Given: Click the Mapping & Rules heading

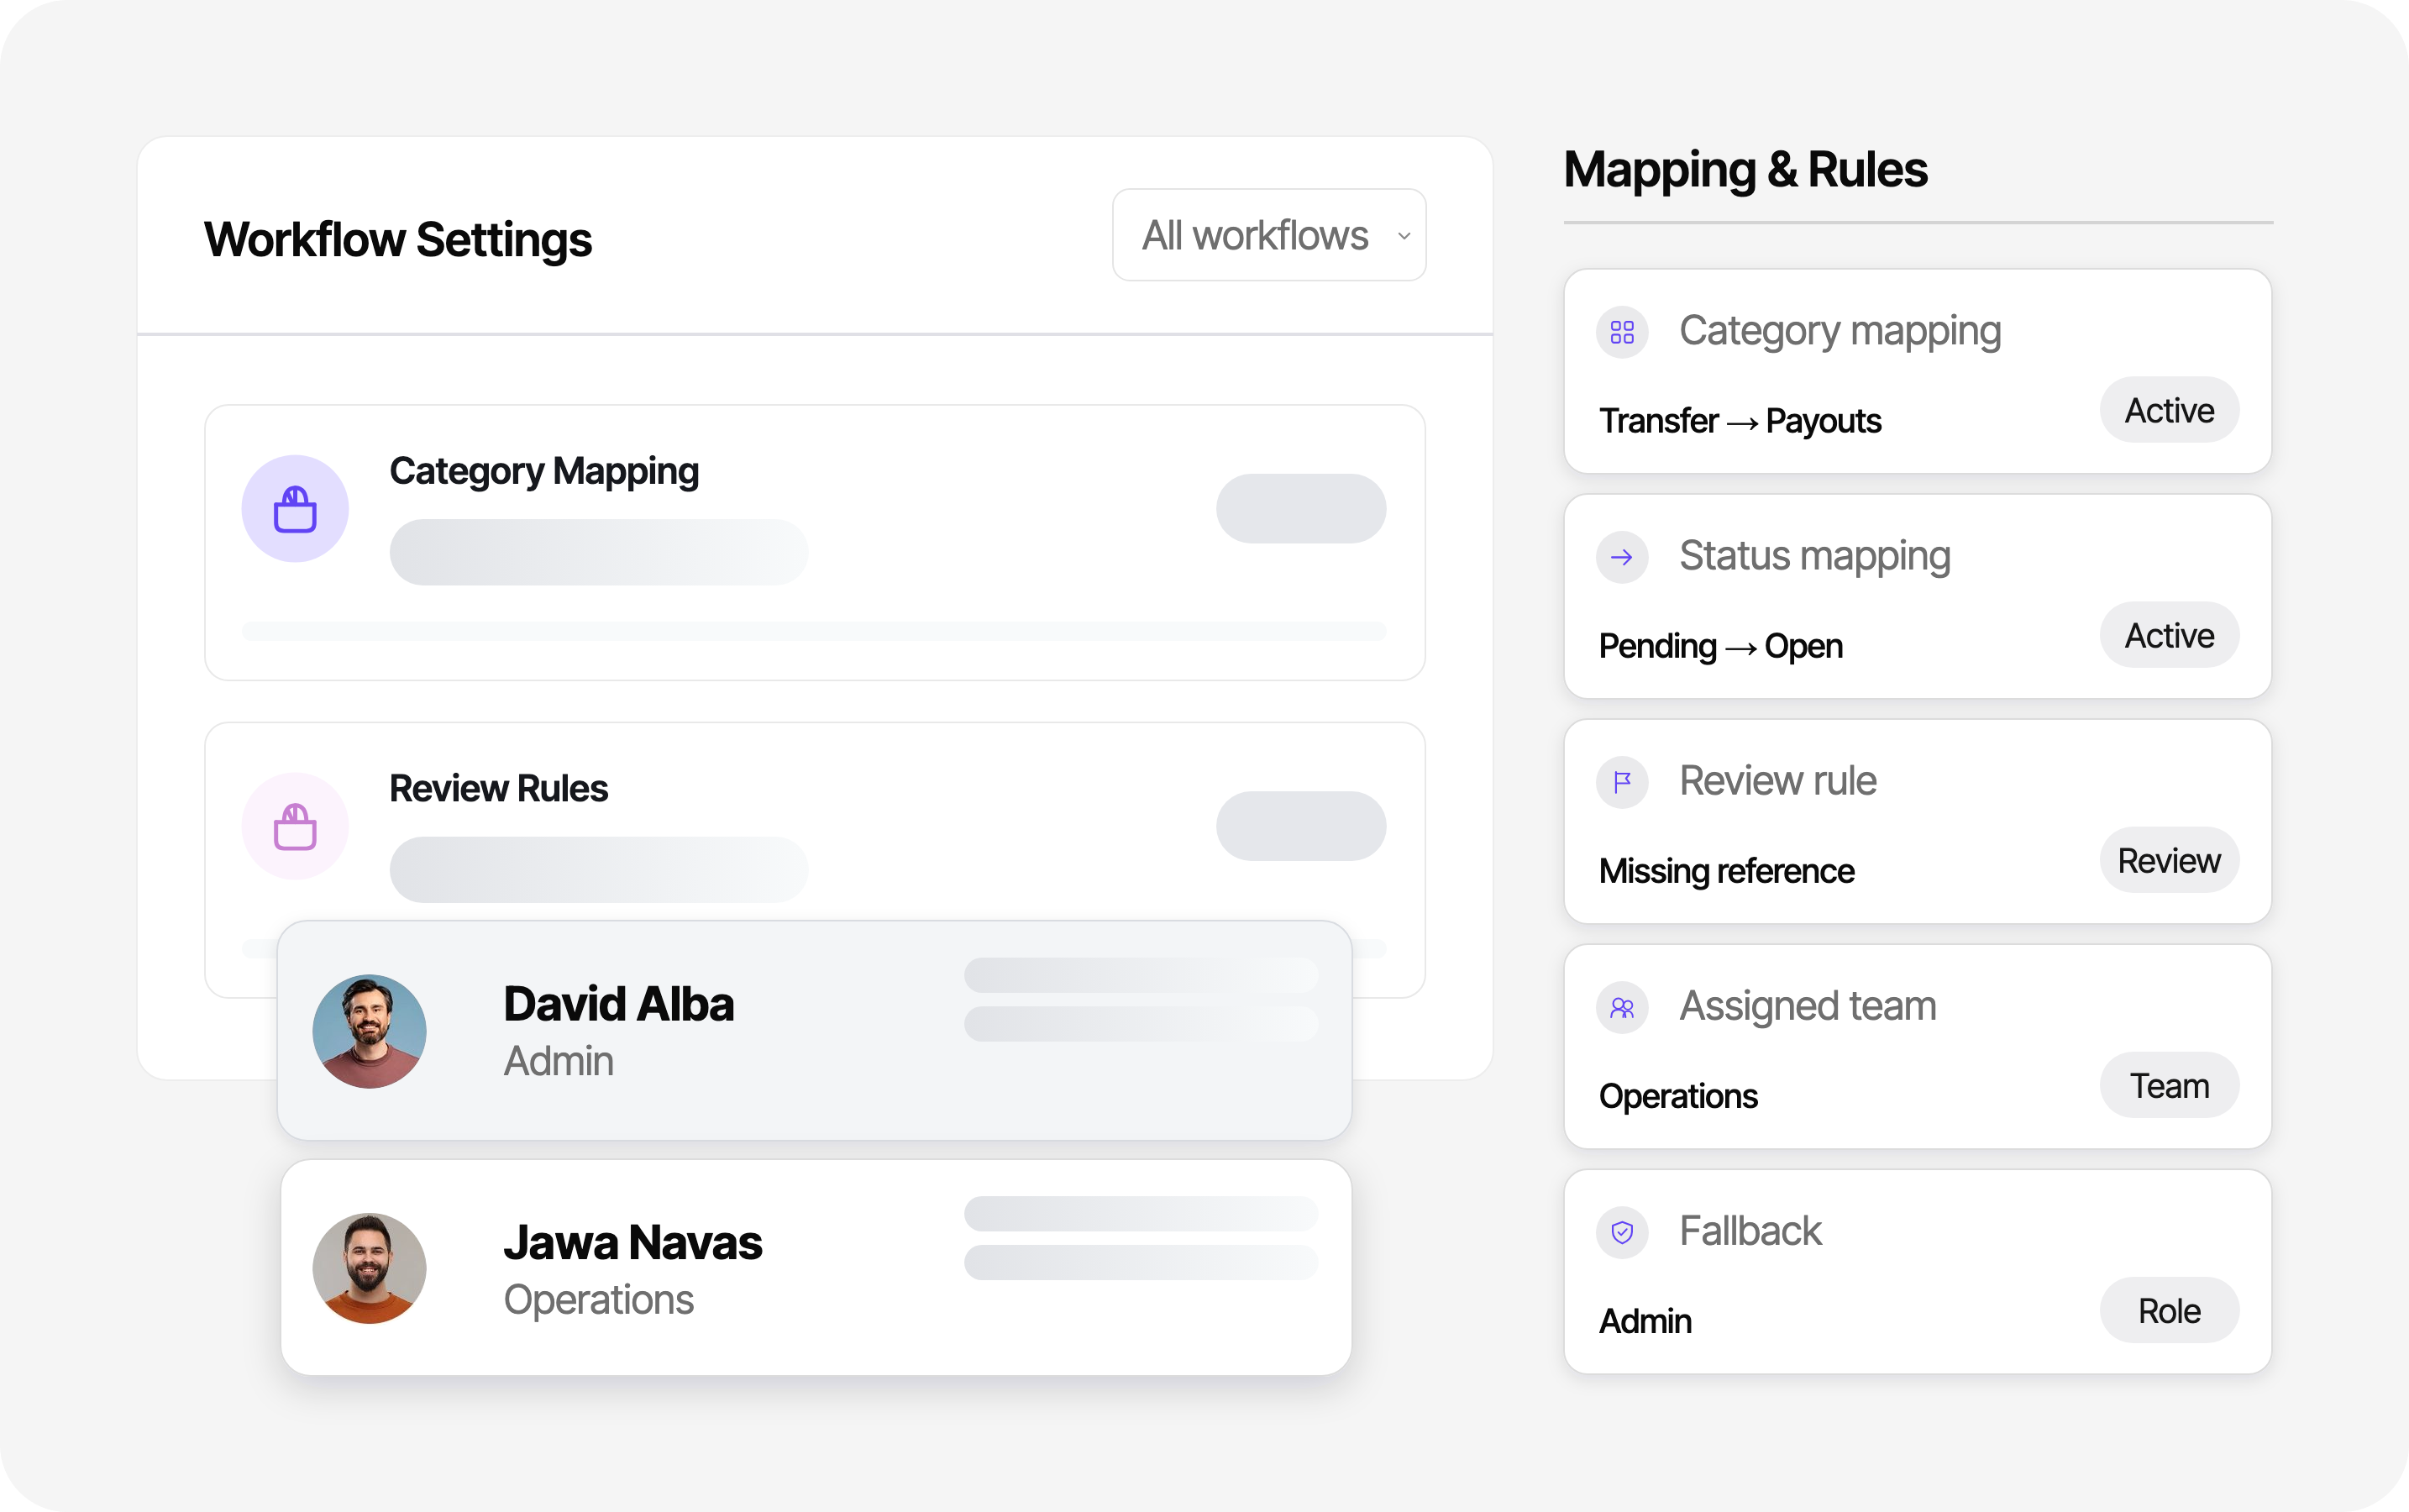Looking at the screenshot, I should (x=1745, y=170).
